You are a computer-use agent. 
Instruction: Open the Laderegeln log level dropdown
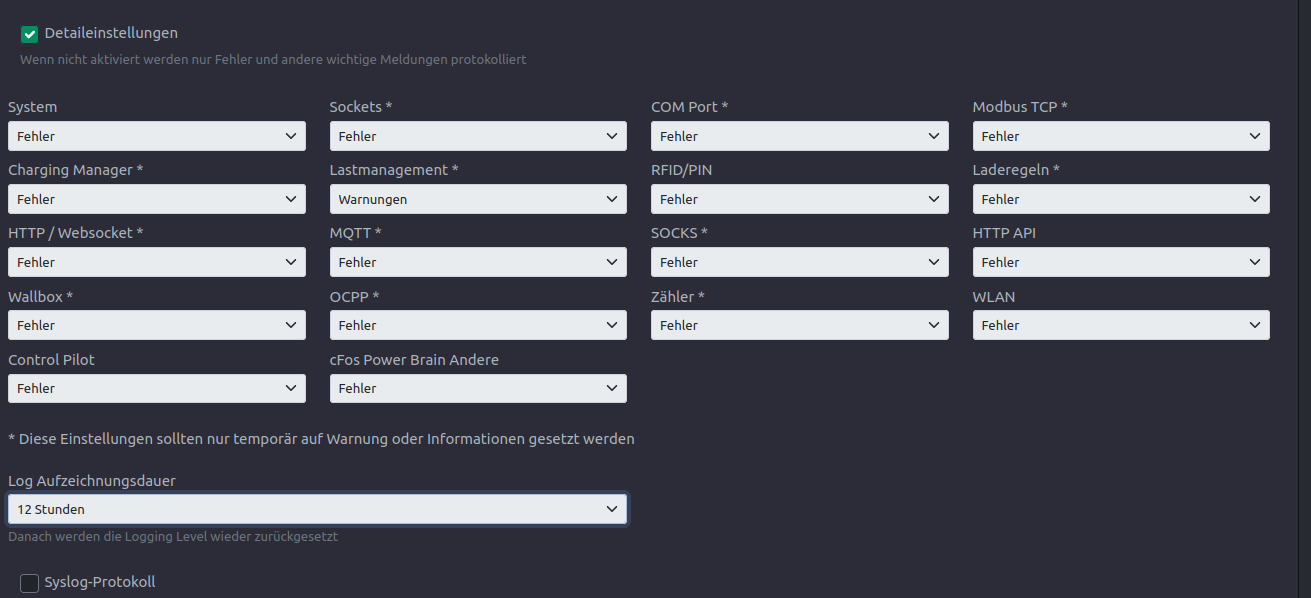tap(1121, 199)
